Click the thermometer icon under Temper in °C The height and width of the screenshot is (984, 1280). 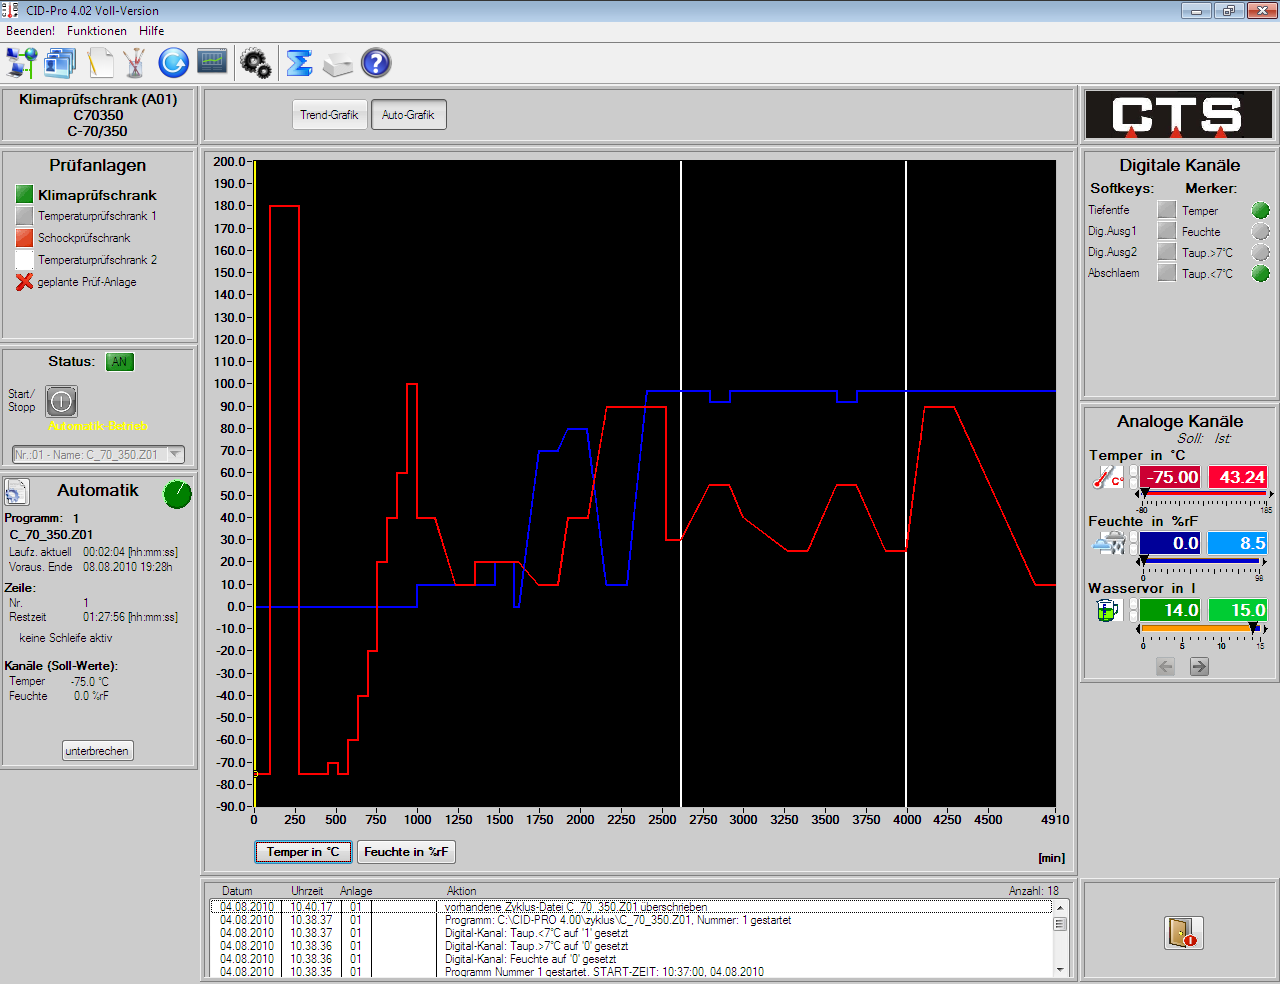pyautogui.click(x=1108, y=477)
